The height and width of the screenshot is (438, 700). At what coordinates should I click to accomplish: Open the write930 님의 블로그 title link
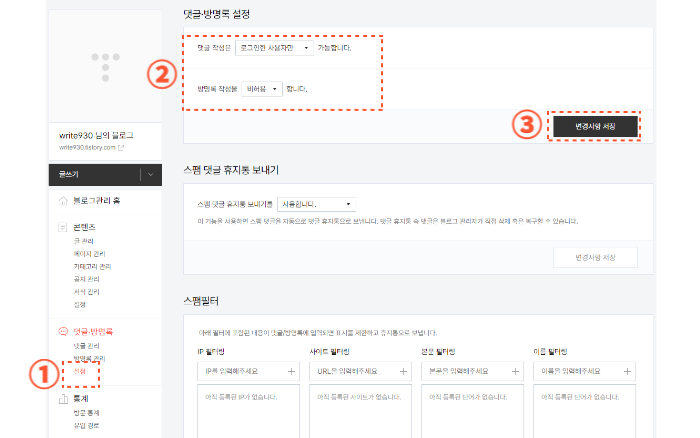coord(96,135)
